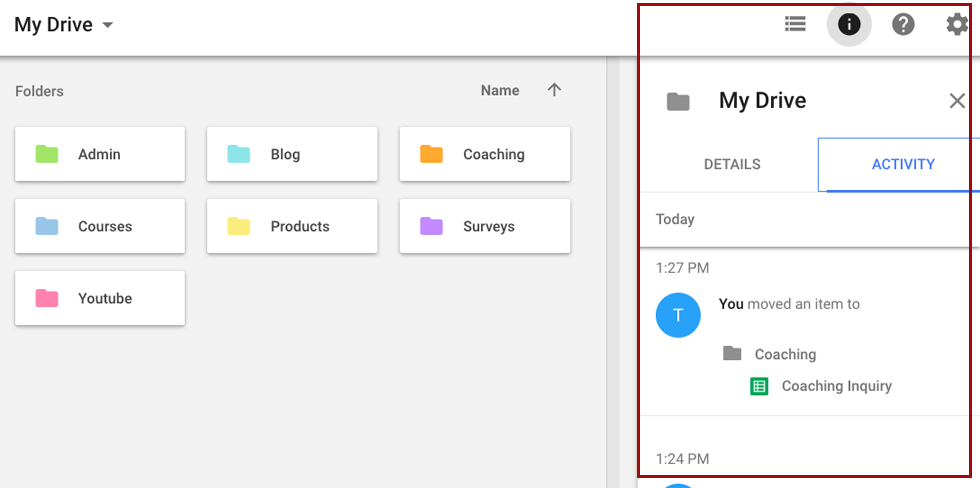
Task: Click the Name sort option
Action: pos(500,91)
